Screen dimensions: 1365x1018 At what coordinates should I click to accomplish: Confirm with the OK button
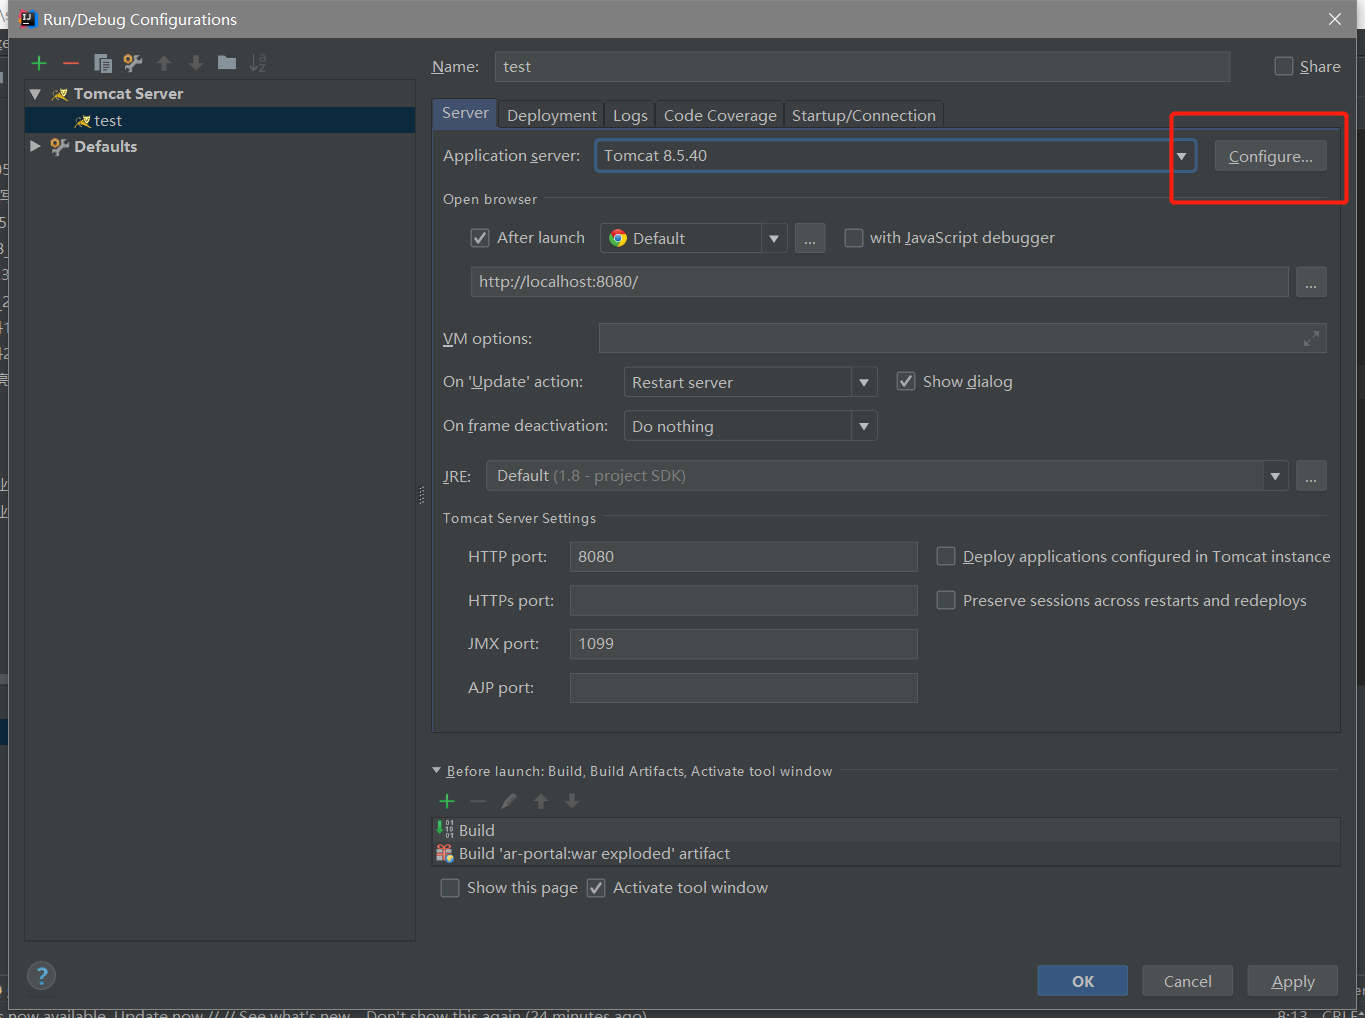1083,981
